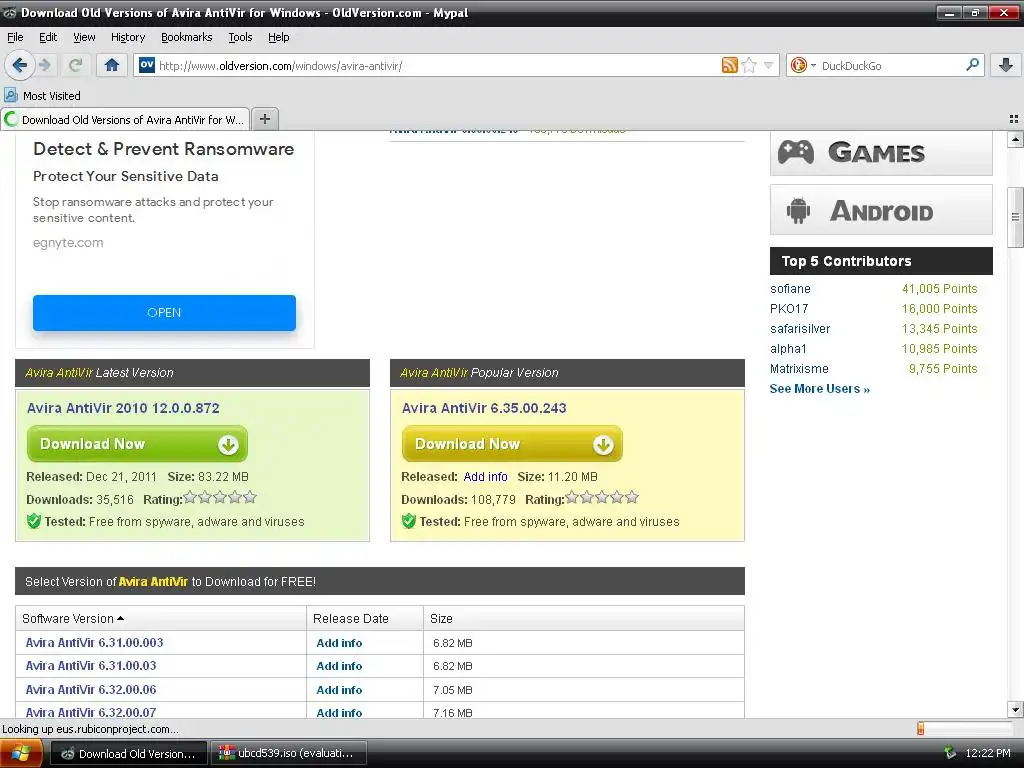Open Avira AntiVir 6.32.00.06 version link
This screenshot has height=768, width=1024.
tap(91, 690)
